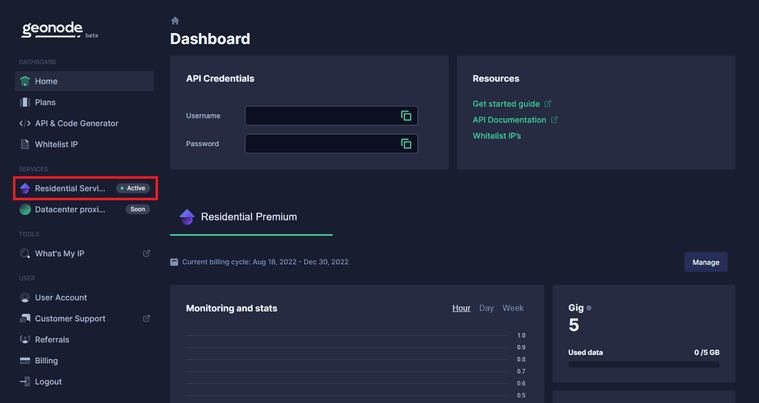Image resolution: width=759 pixels, height=403 pixels.
Task: Click external link icon beside Customer Support
Action: coord(146,318)
